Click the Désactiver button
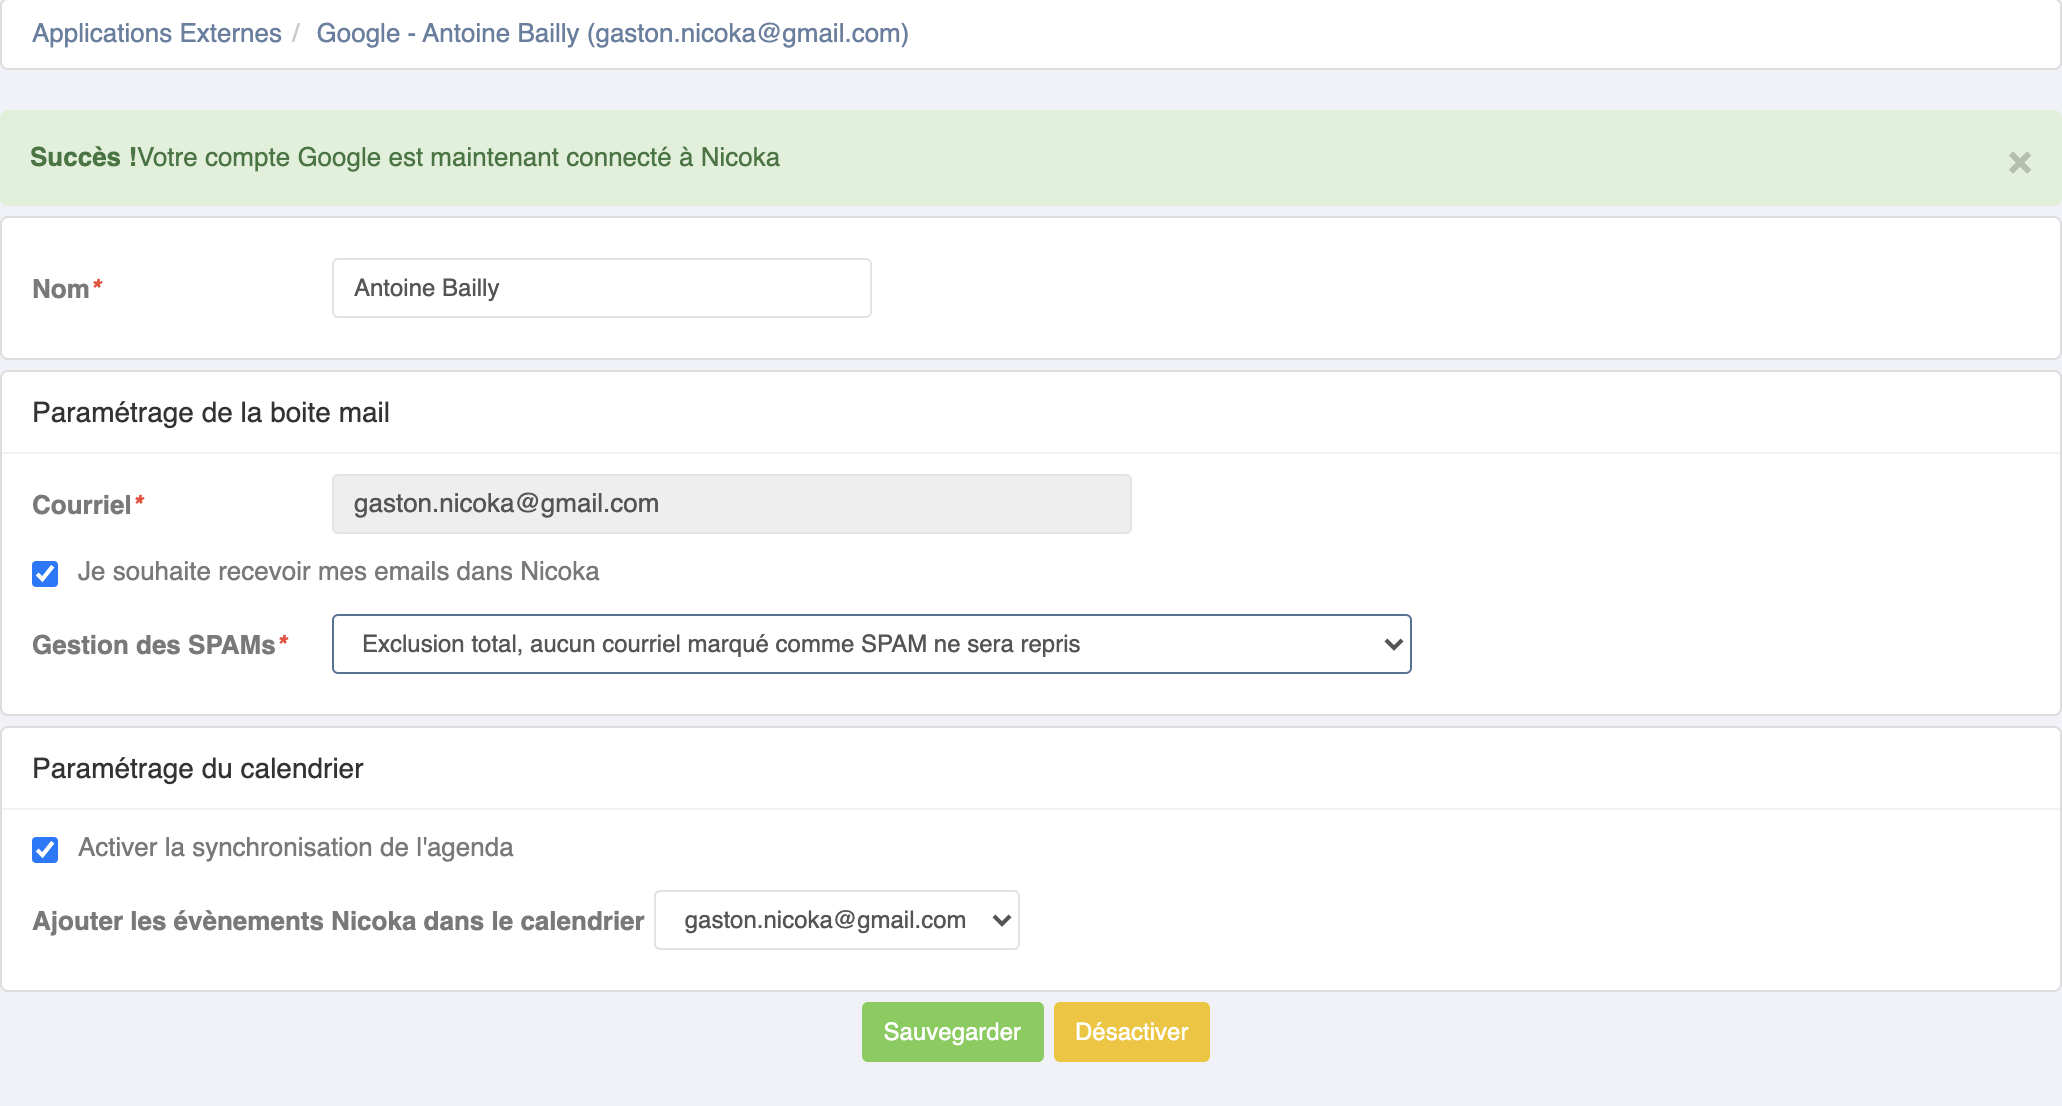 pyautogui.click(x=1131, y=1032)
